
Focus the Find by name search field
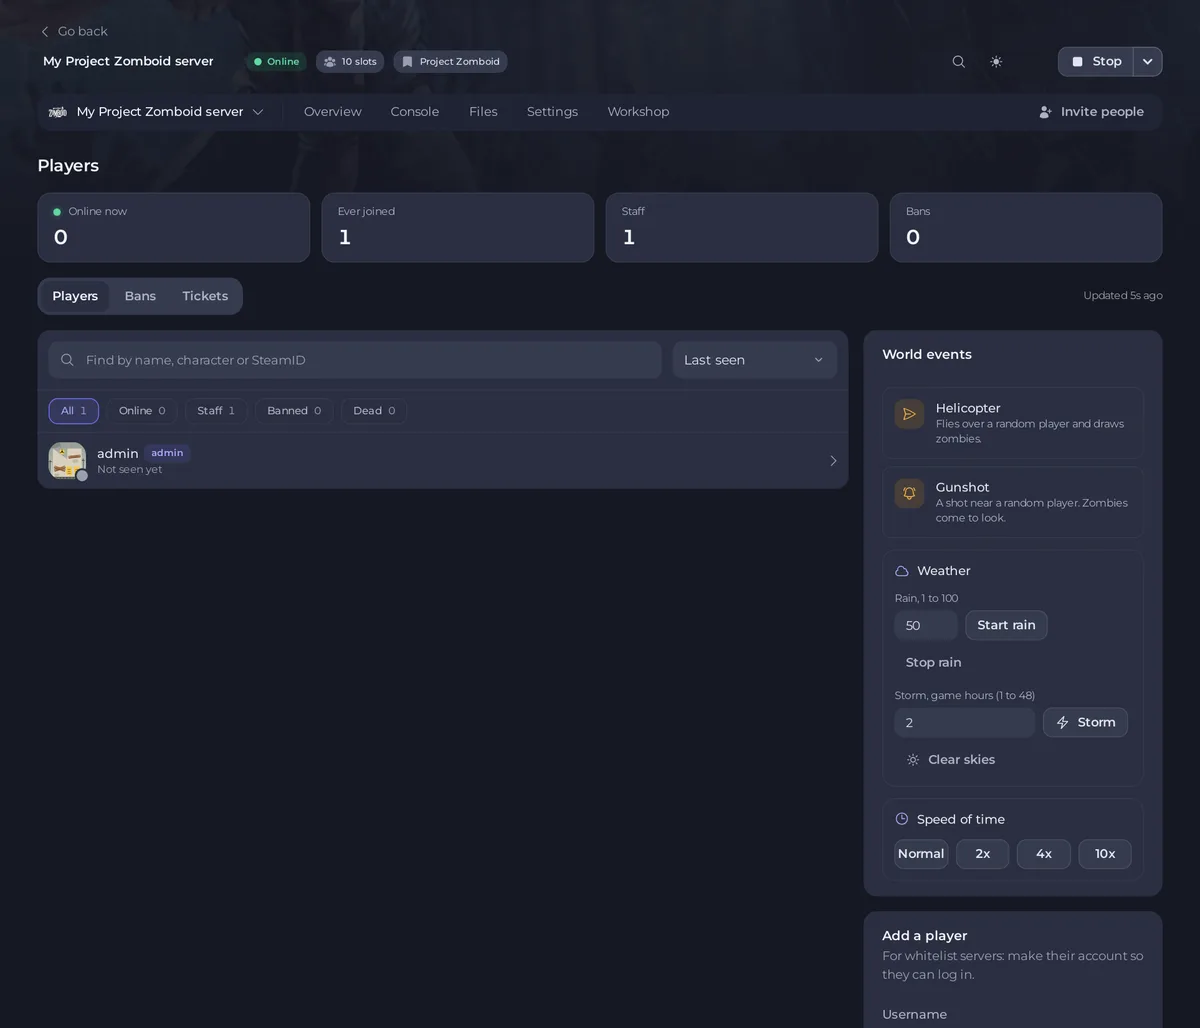[x=355, y=360]
